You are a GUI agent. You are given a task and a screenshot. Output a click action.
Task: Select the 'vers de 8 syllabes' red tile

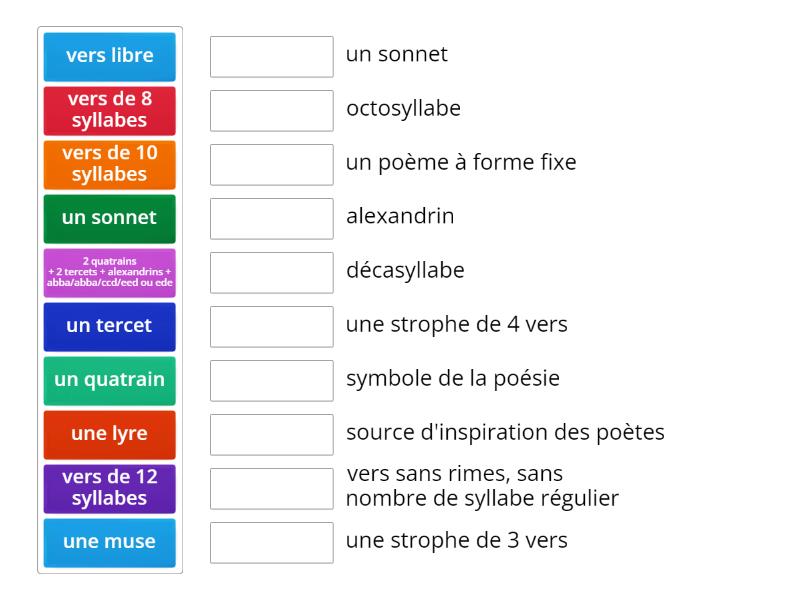[x=109, y=110]
